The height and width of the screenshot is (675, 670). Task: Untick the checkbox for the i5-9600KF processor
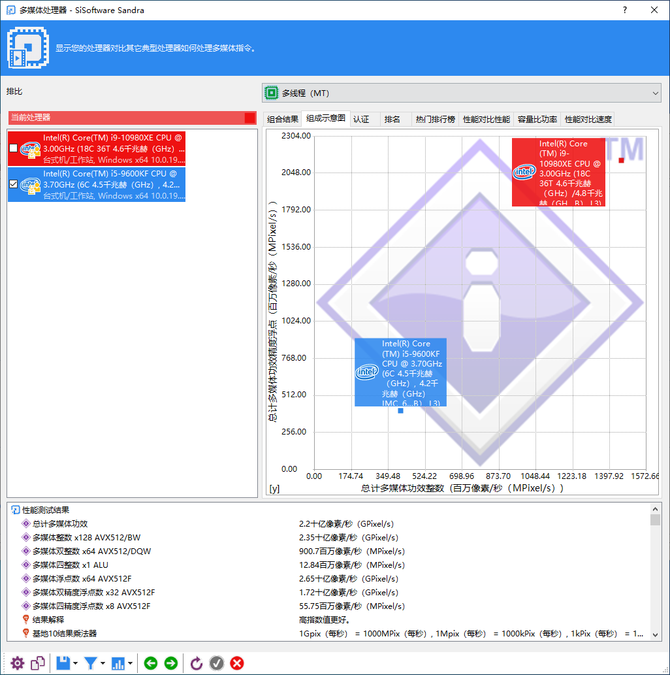point(13,184)
